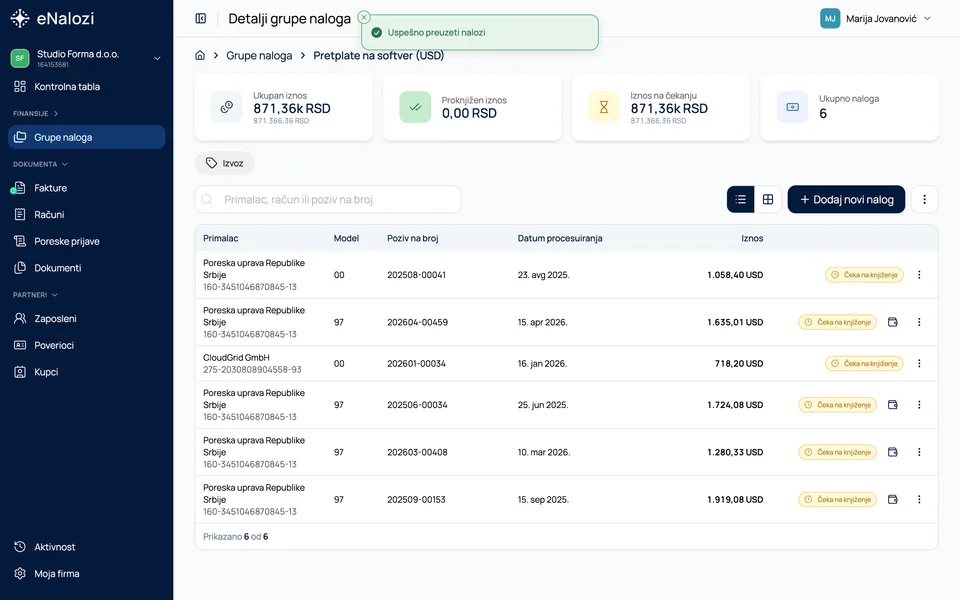Screen dimensions: 960x600
Task: Click the Izvoz tag chip
Action: [x=224, y=163]
